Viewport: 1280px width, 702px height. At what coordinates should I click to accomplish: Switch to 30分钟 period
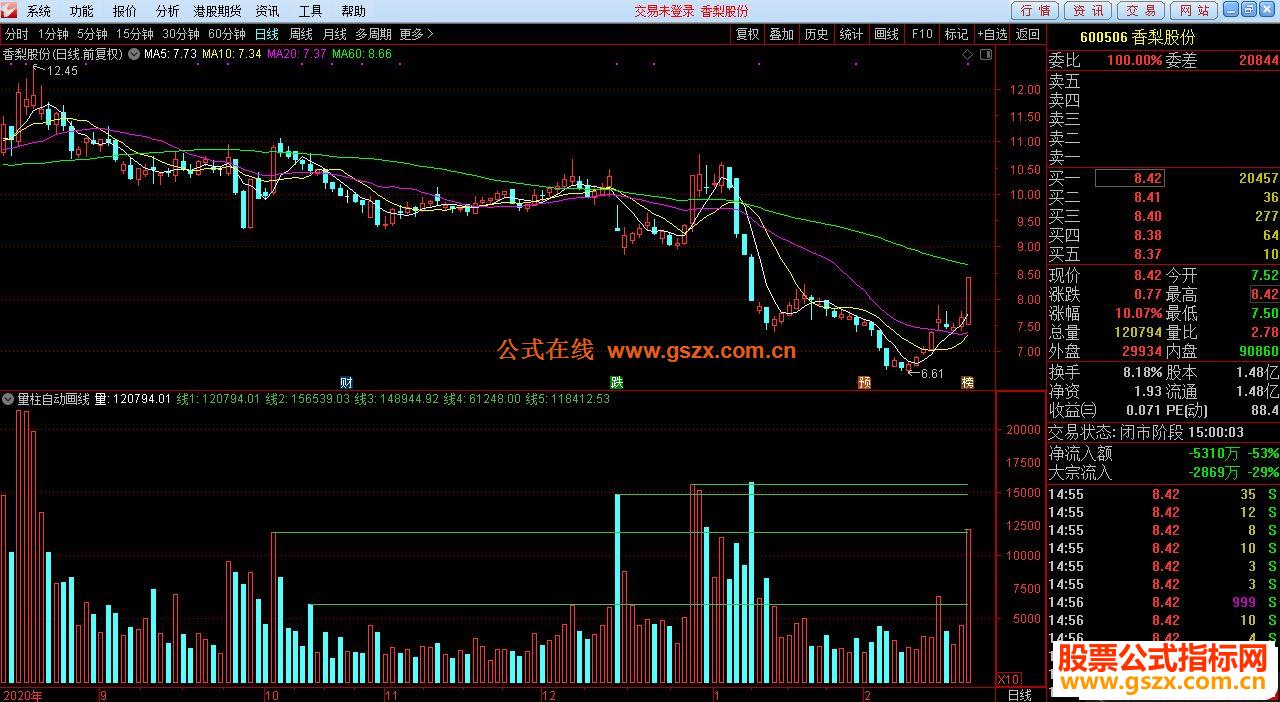click(x=181, y=33)
